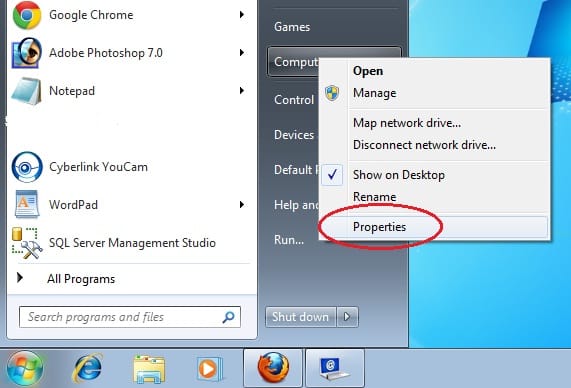Click the Firefox taskbar icon
The width and height of the screenshot is (571, 388).
point(273,367)
